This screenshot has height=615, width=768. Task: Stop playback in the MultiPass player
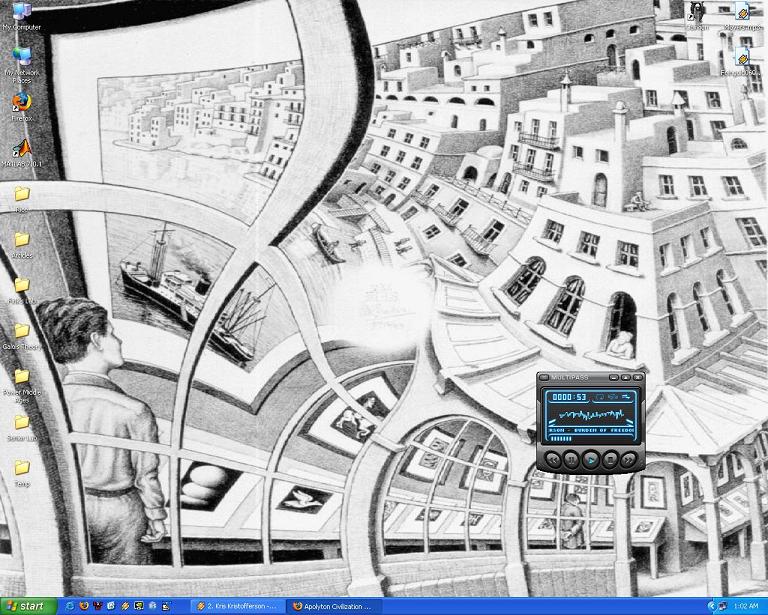click(610, 460)
